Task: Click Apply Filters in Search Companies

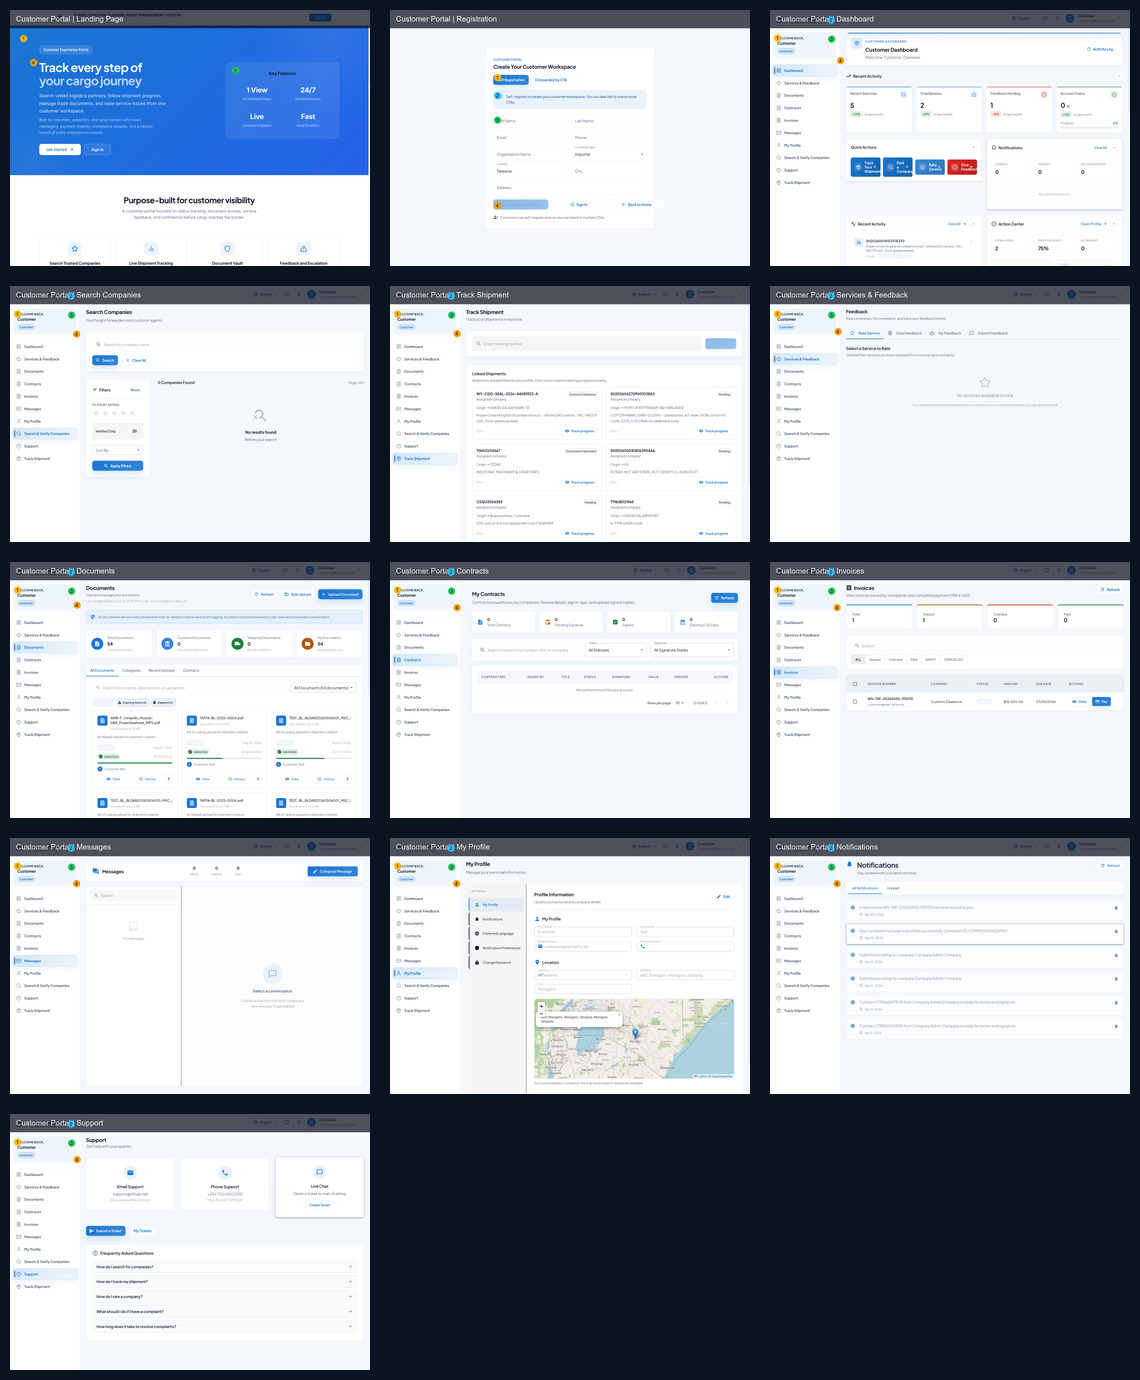Action: point(117,465)
